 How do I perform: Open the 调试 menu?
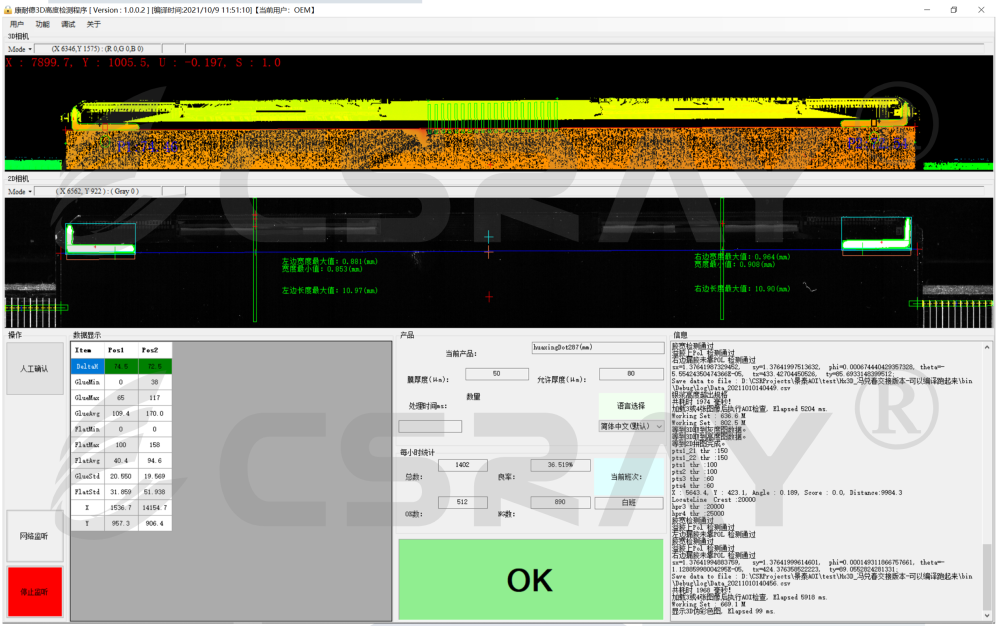[x=68, y=23]
